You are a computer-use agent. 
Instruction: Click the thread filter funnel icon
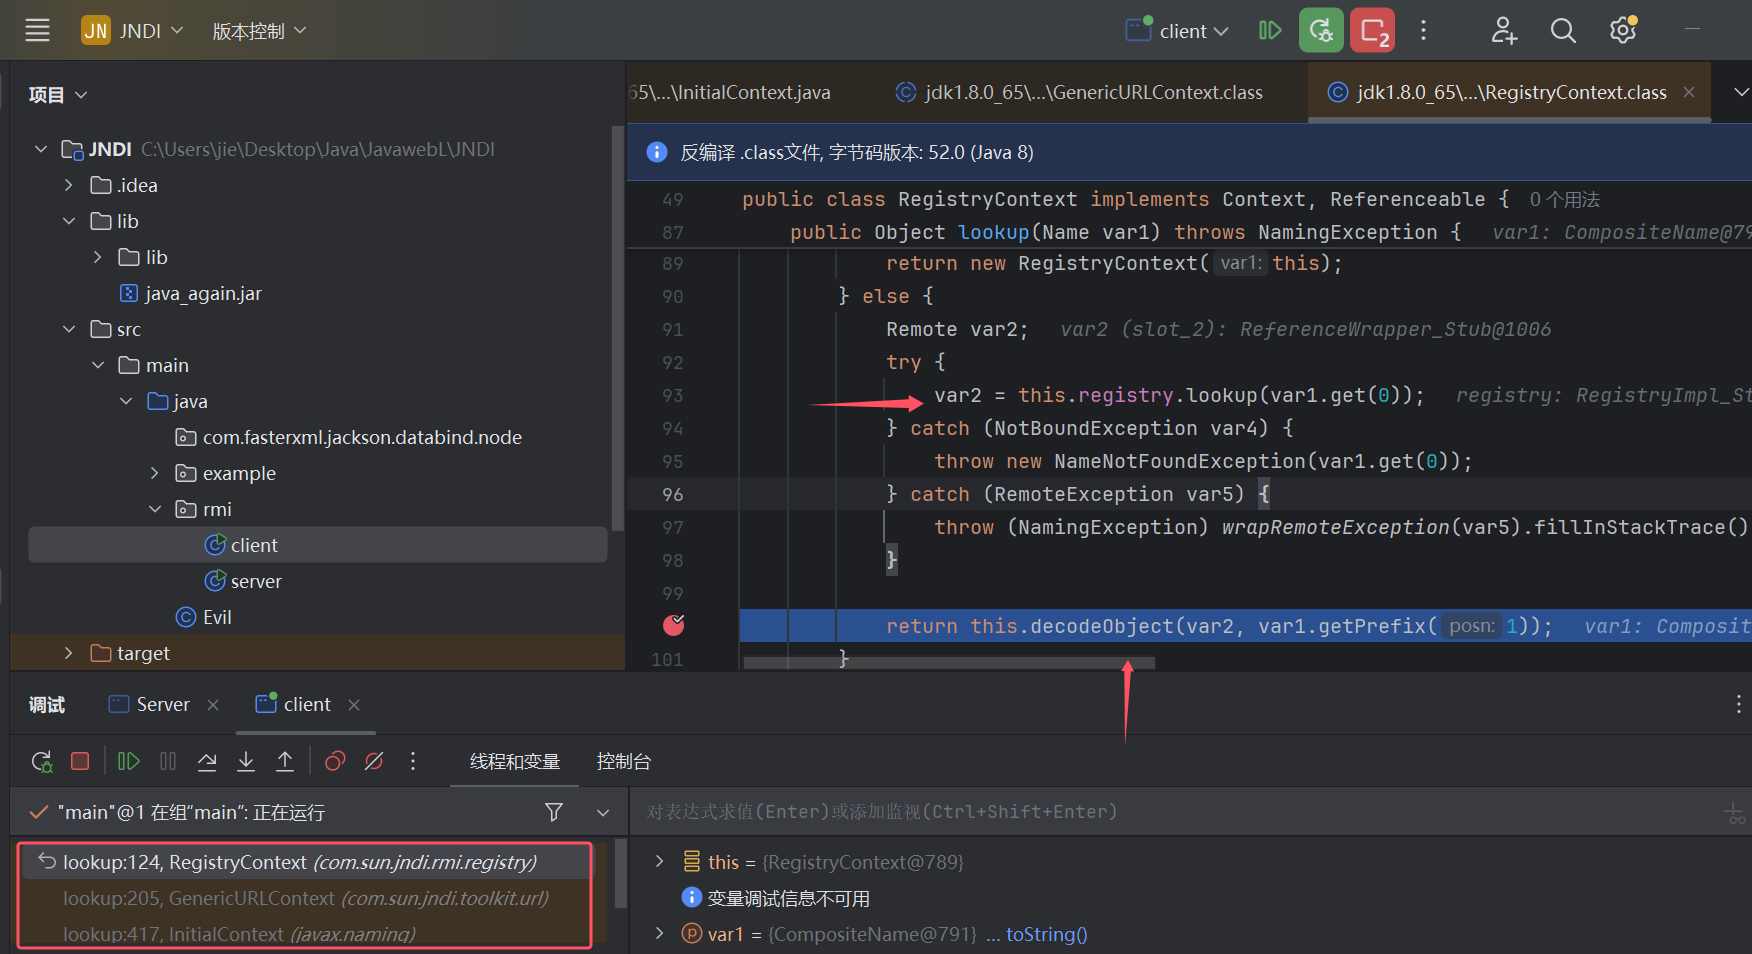click(x=554, y=812)
